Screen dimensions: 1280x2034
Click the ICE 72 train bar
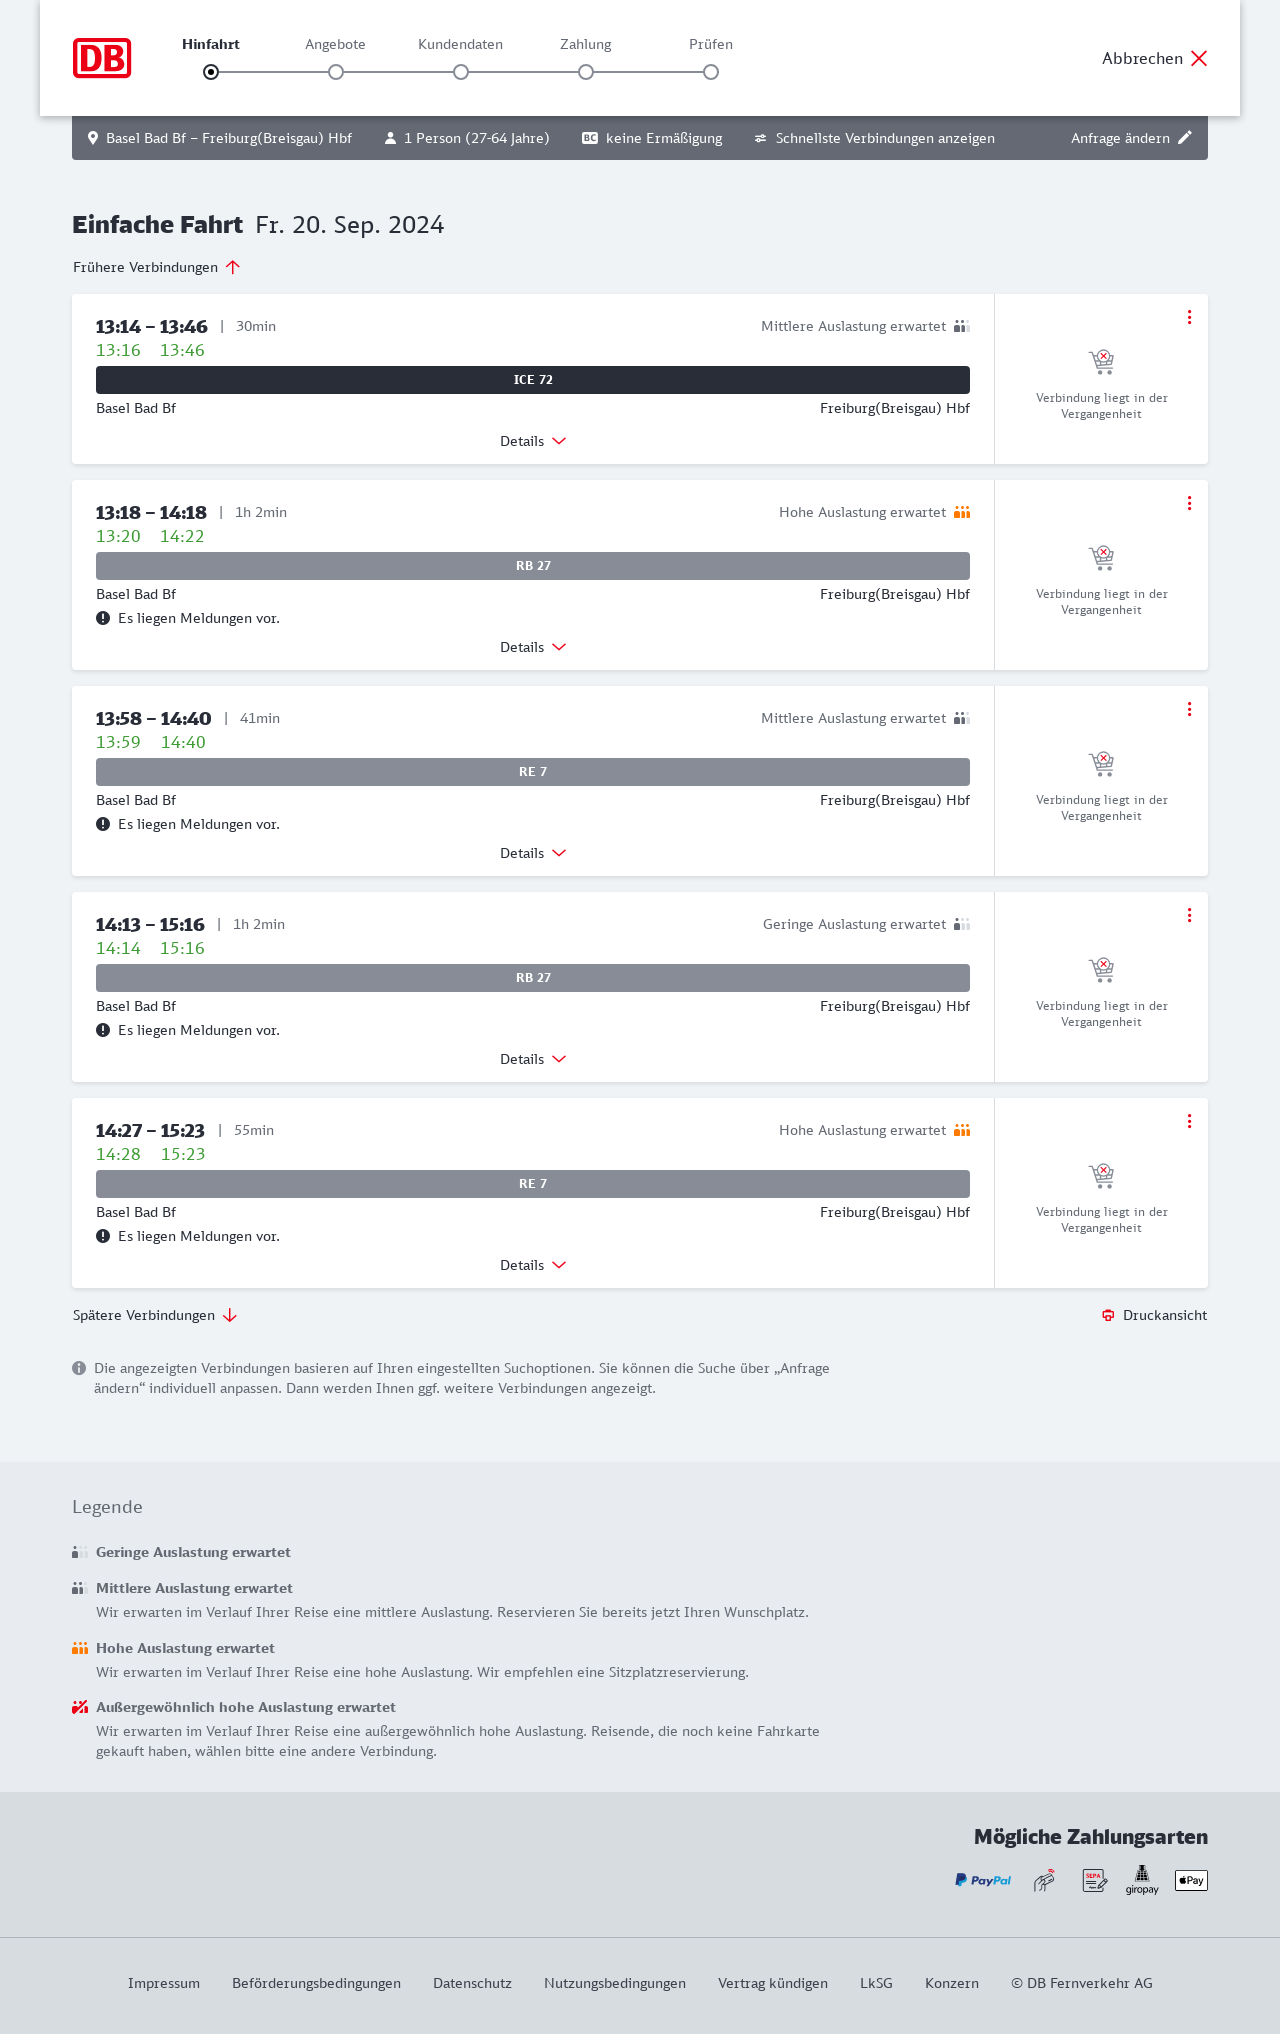click(533, 380)
